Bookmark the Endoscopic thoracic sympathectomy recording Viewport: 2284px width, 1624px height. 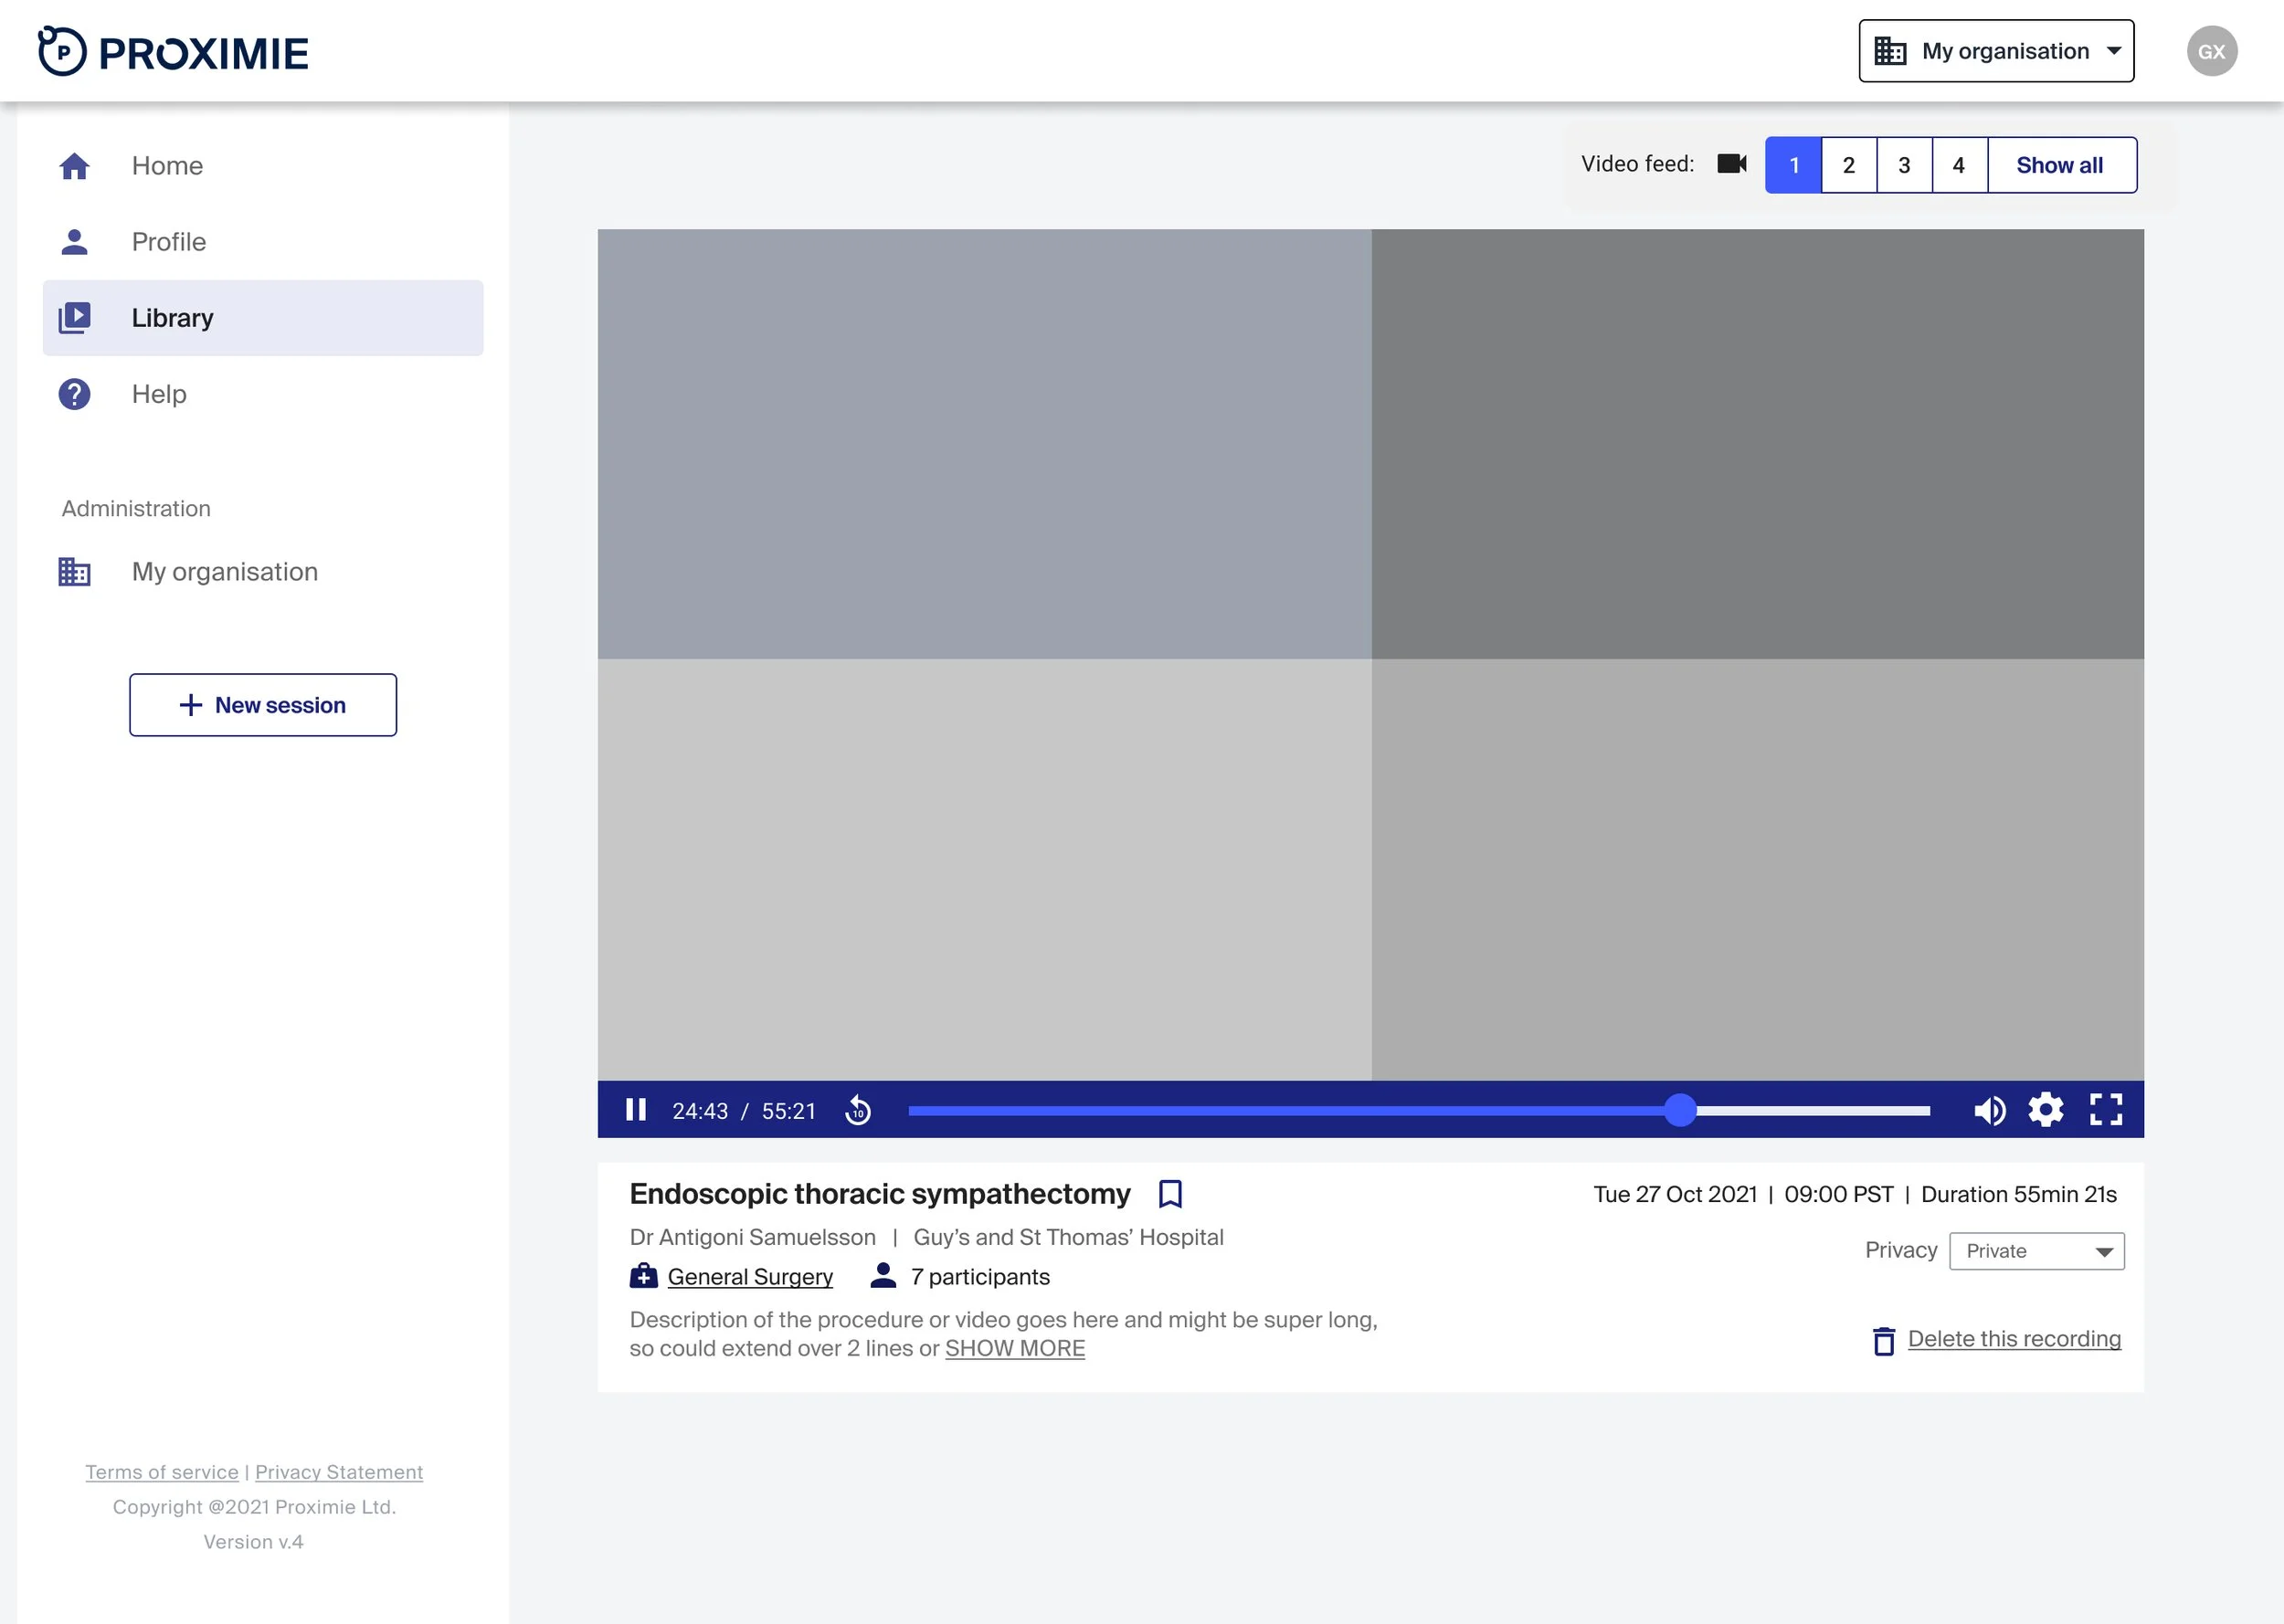coord(1170,1194)
